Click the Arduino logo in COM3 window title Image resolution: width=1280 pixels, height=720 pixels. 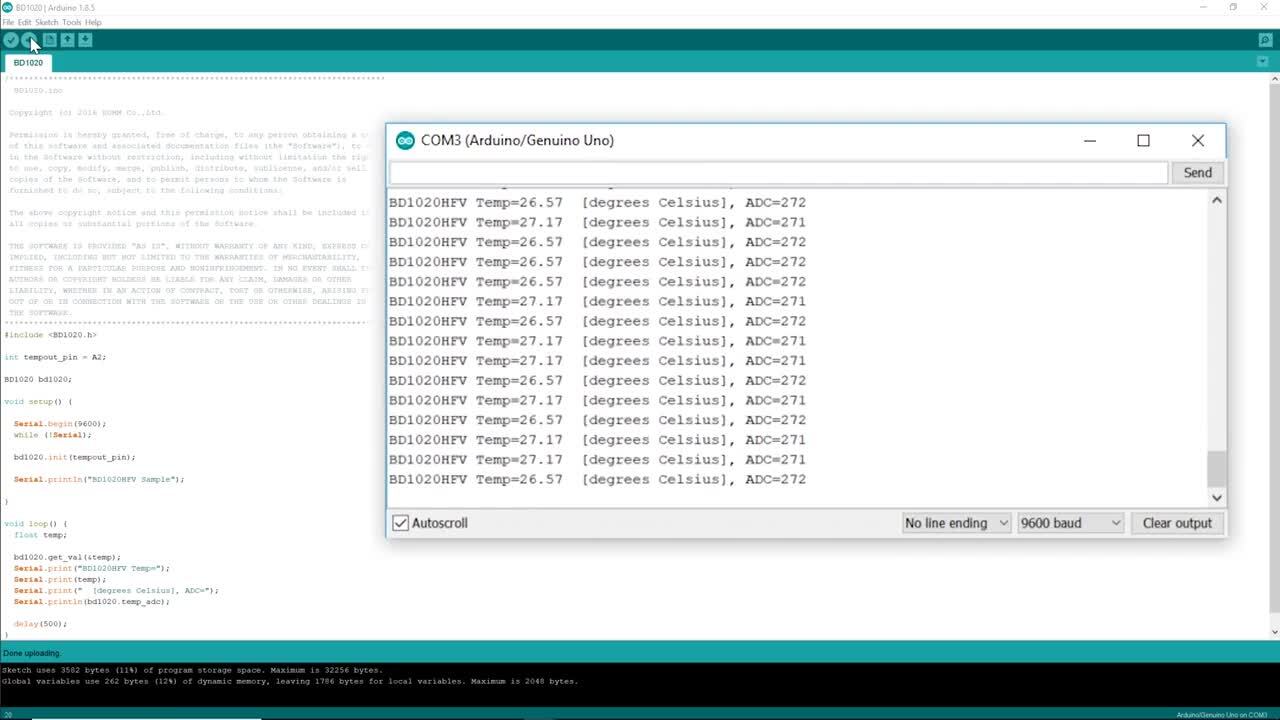click(x=405, y=140)
